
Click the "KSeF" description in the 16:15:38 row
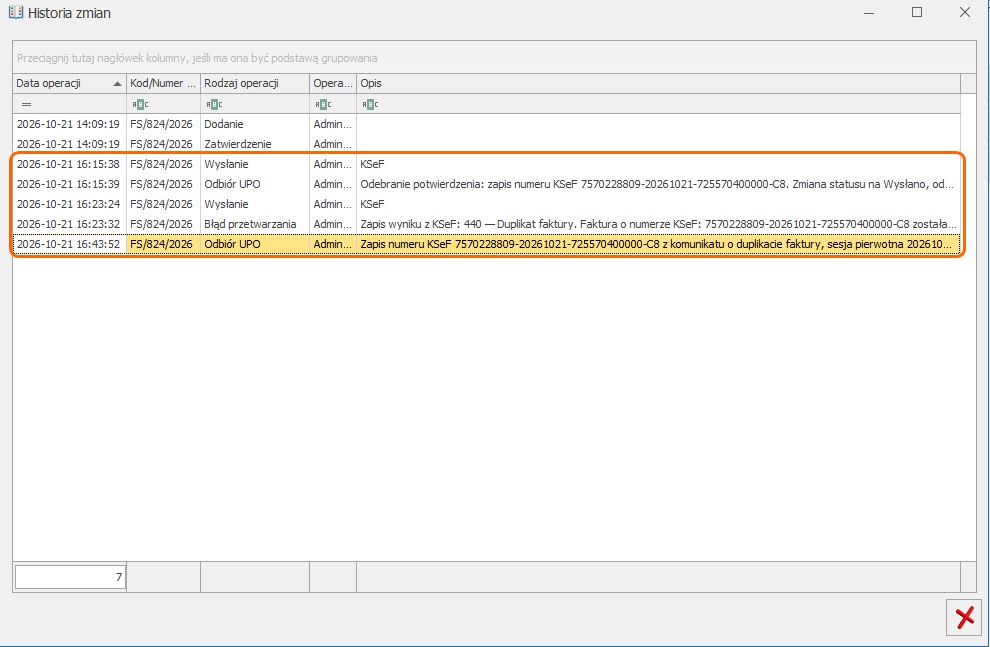point(659,164)
